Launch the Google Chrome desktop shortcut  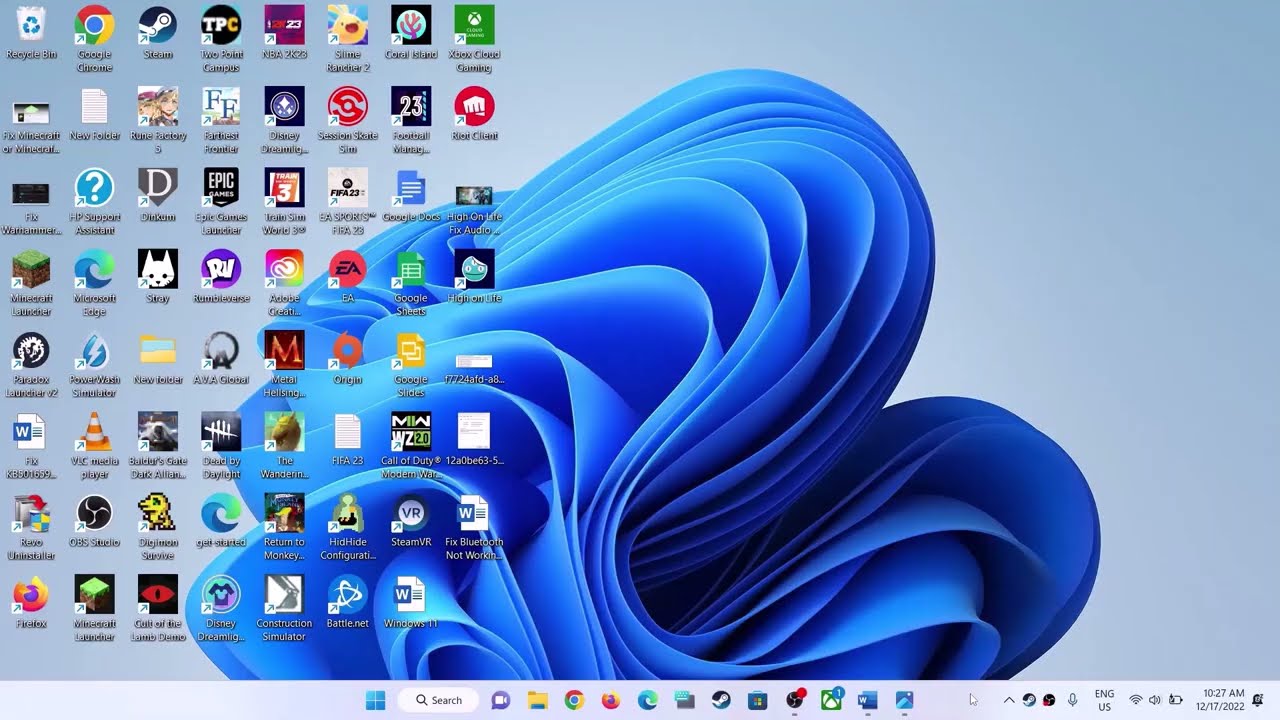94,39
